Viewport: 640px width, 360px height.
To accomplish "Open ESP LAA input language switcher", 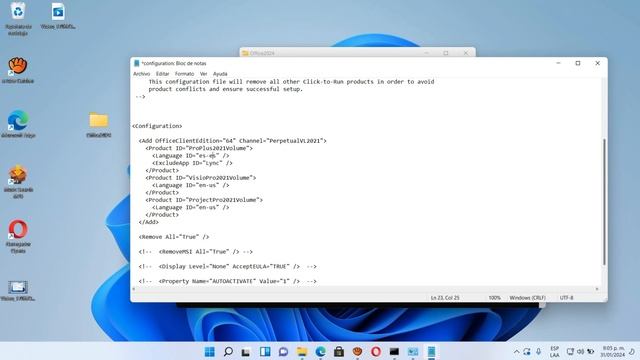I will point(554,351).
